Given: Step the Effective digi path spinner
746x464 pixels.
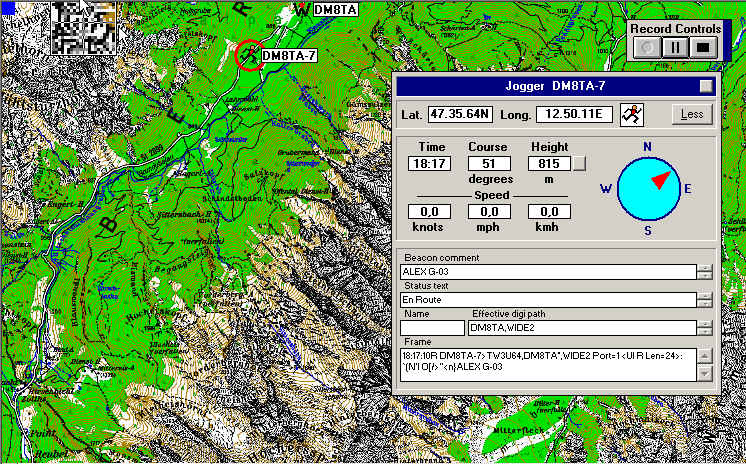Looking at the screenshot, I should tap(705, 328).
